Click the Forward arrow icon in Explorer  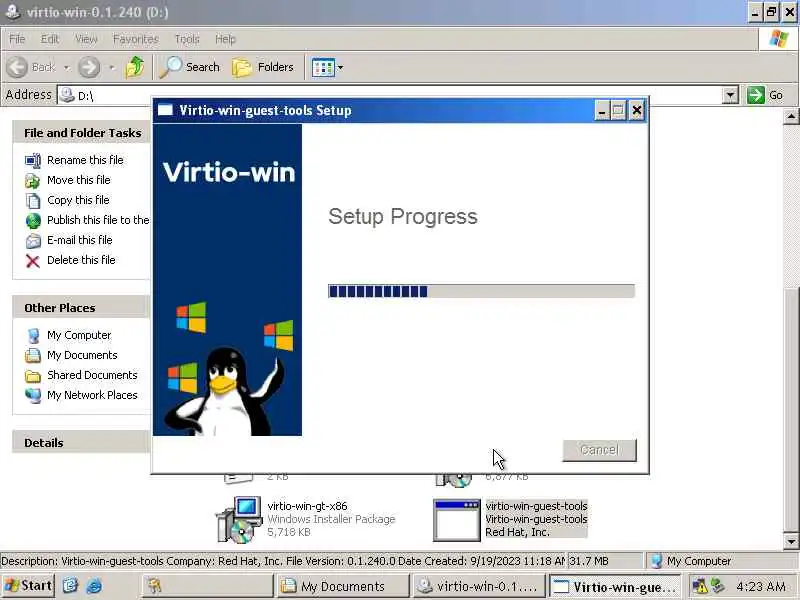[x=89, y=67]
